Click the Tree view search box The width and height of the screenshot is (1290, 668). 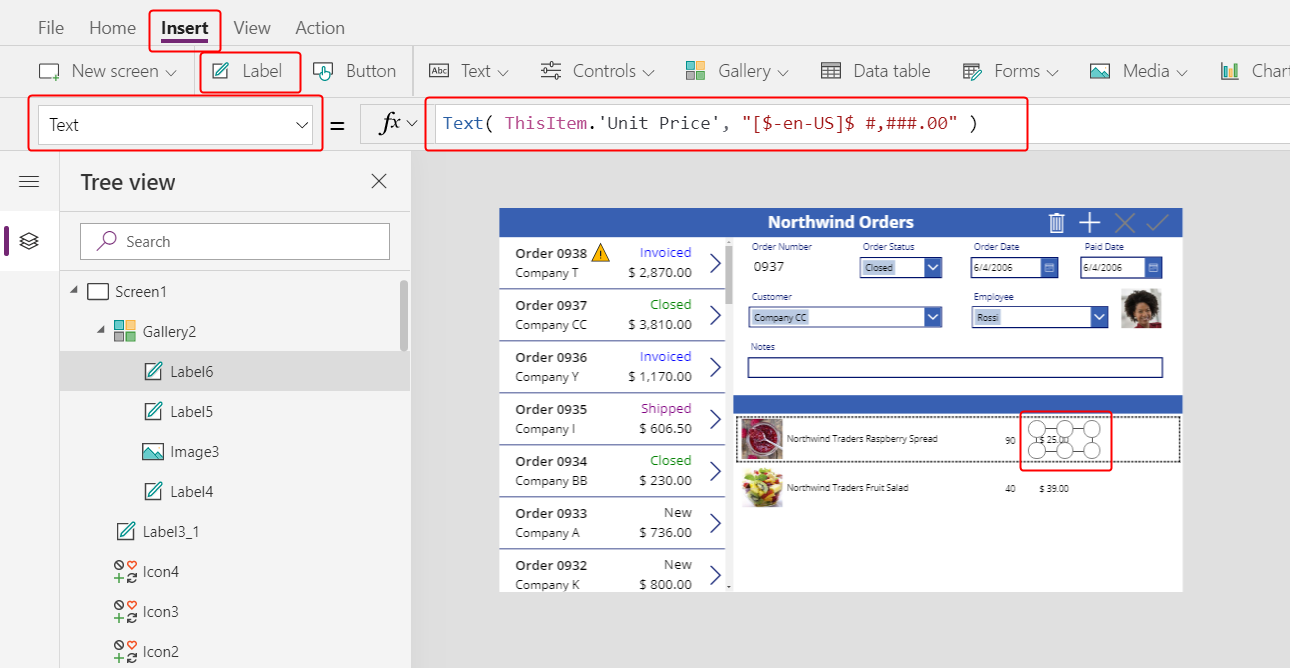point(235,241)
